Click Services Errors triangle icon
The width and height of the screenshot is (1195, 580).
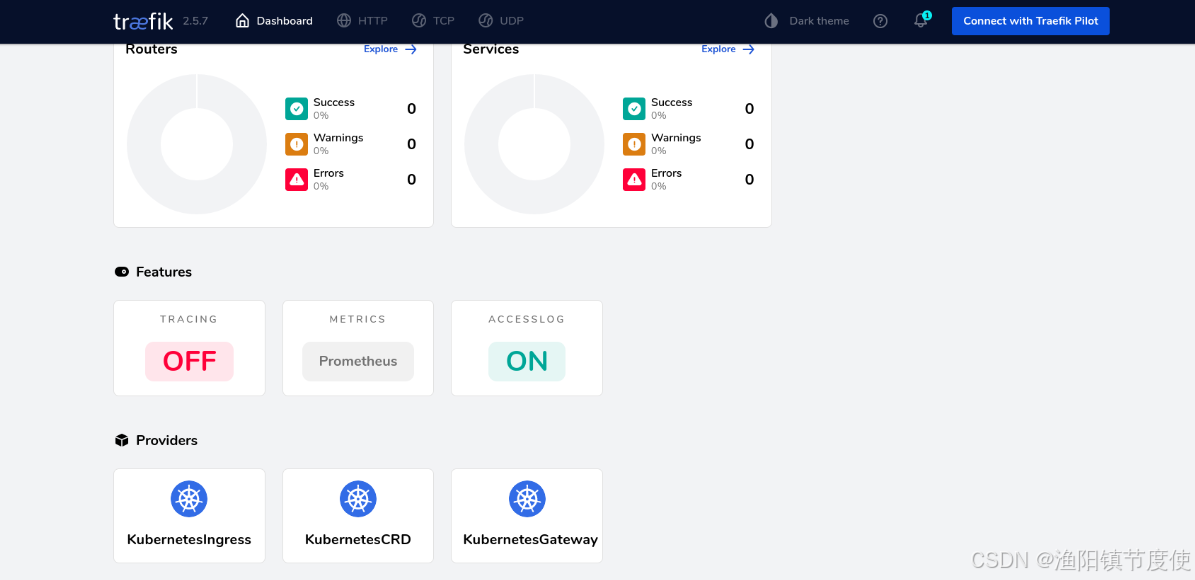click(x=634, y=179)
